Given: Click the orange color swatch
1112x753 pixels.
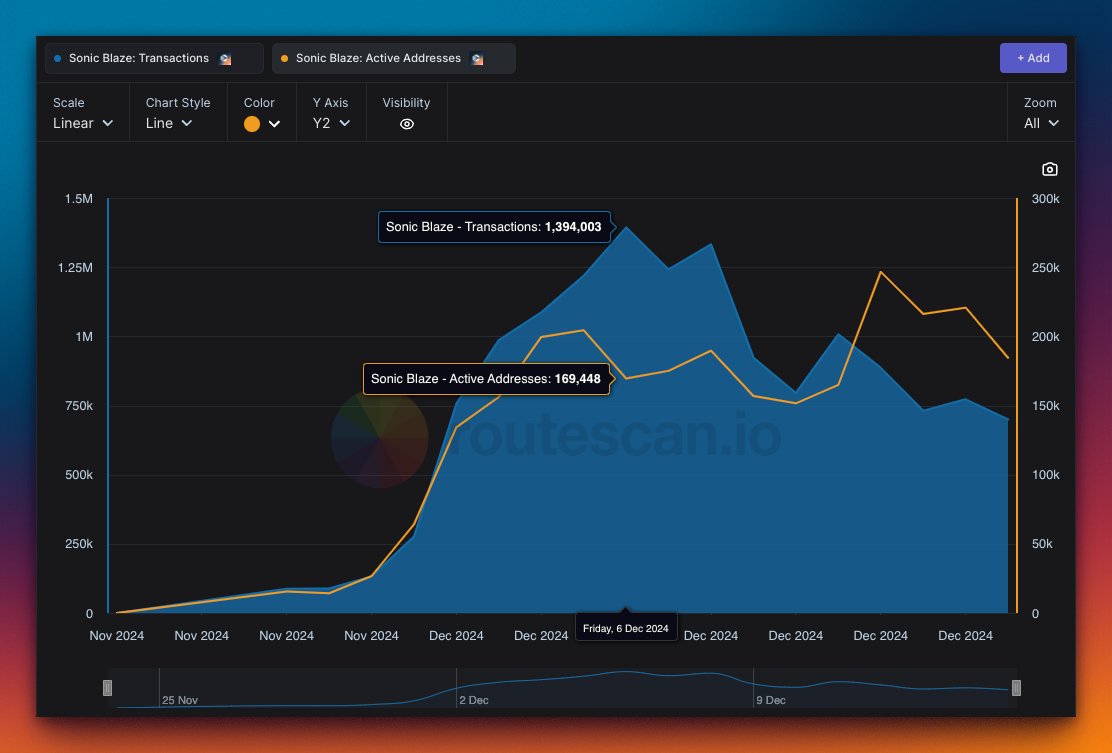Looking at the screenshot, I should (252, 124).
